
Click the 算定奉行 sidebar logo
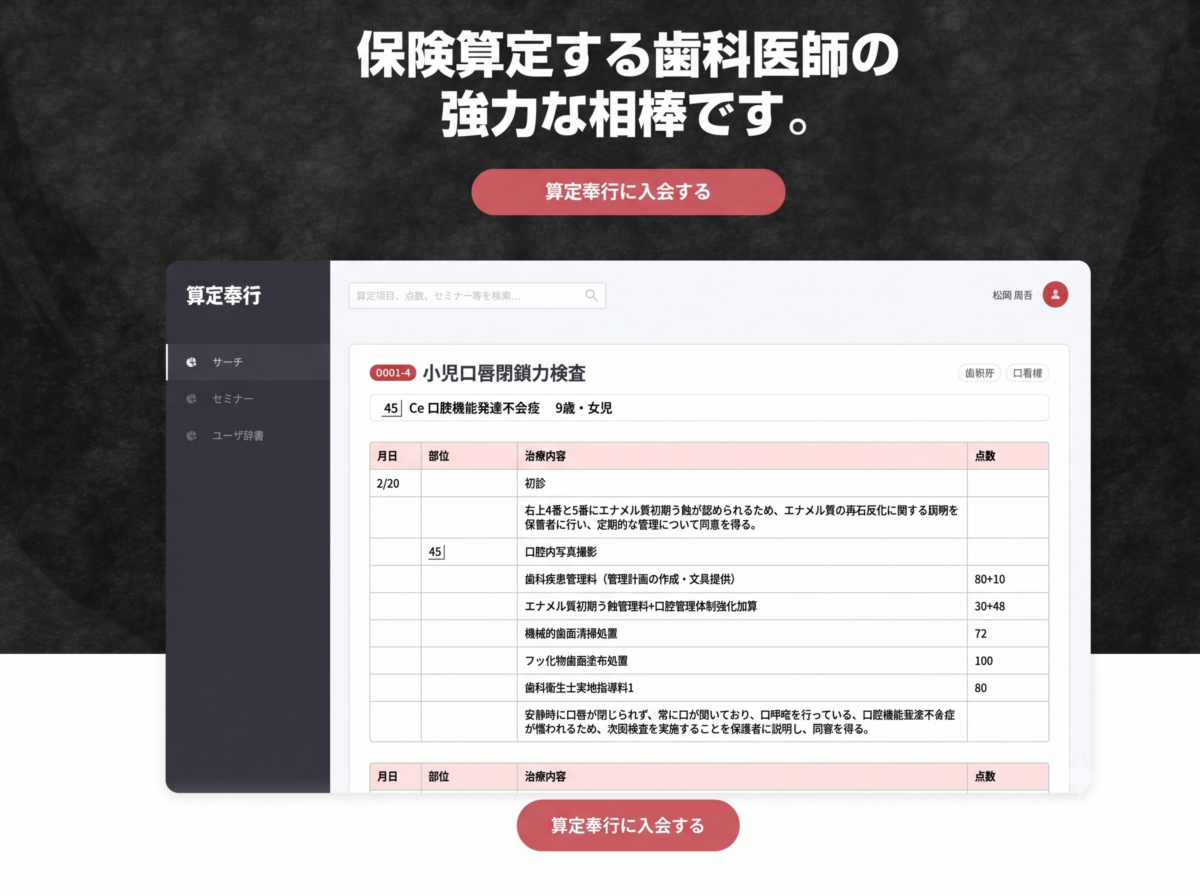pyautogui.click(x=223, y=296)
